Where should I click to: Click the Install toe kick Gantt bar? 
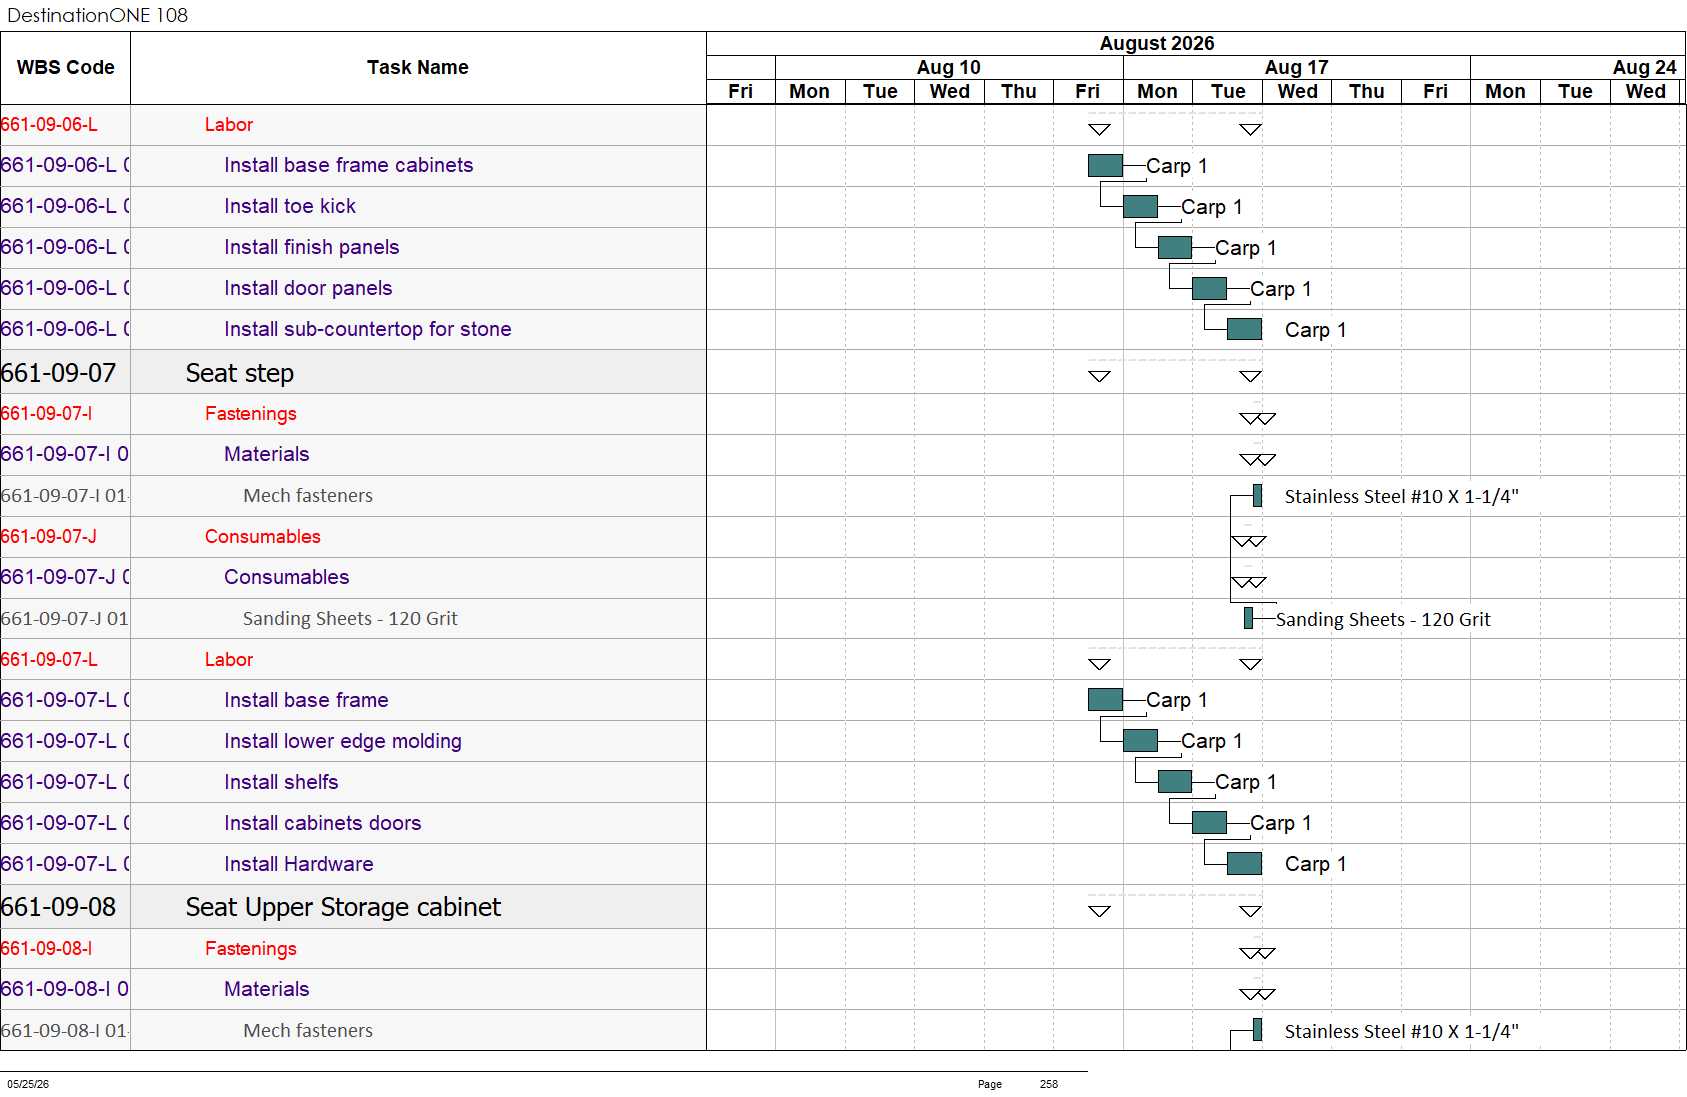pos(1140,207)
